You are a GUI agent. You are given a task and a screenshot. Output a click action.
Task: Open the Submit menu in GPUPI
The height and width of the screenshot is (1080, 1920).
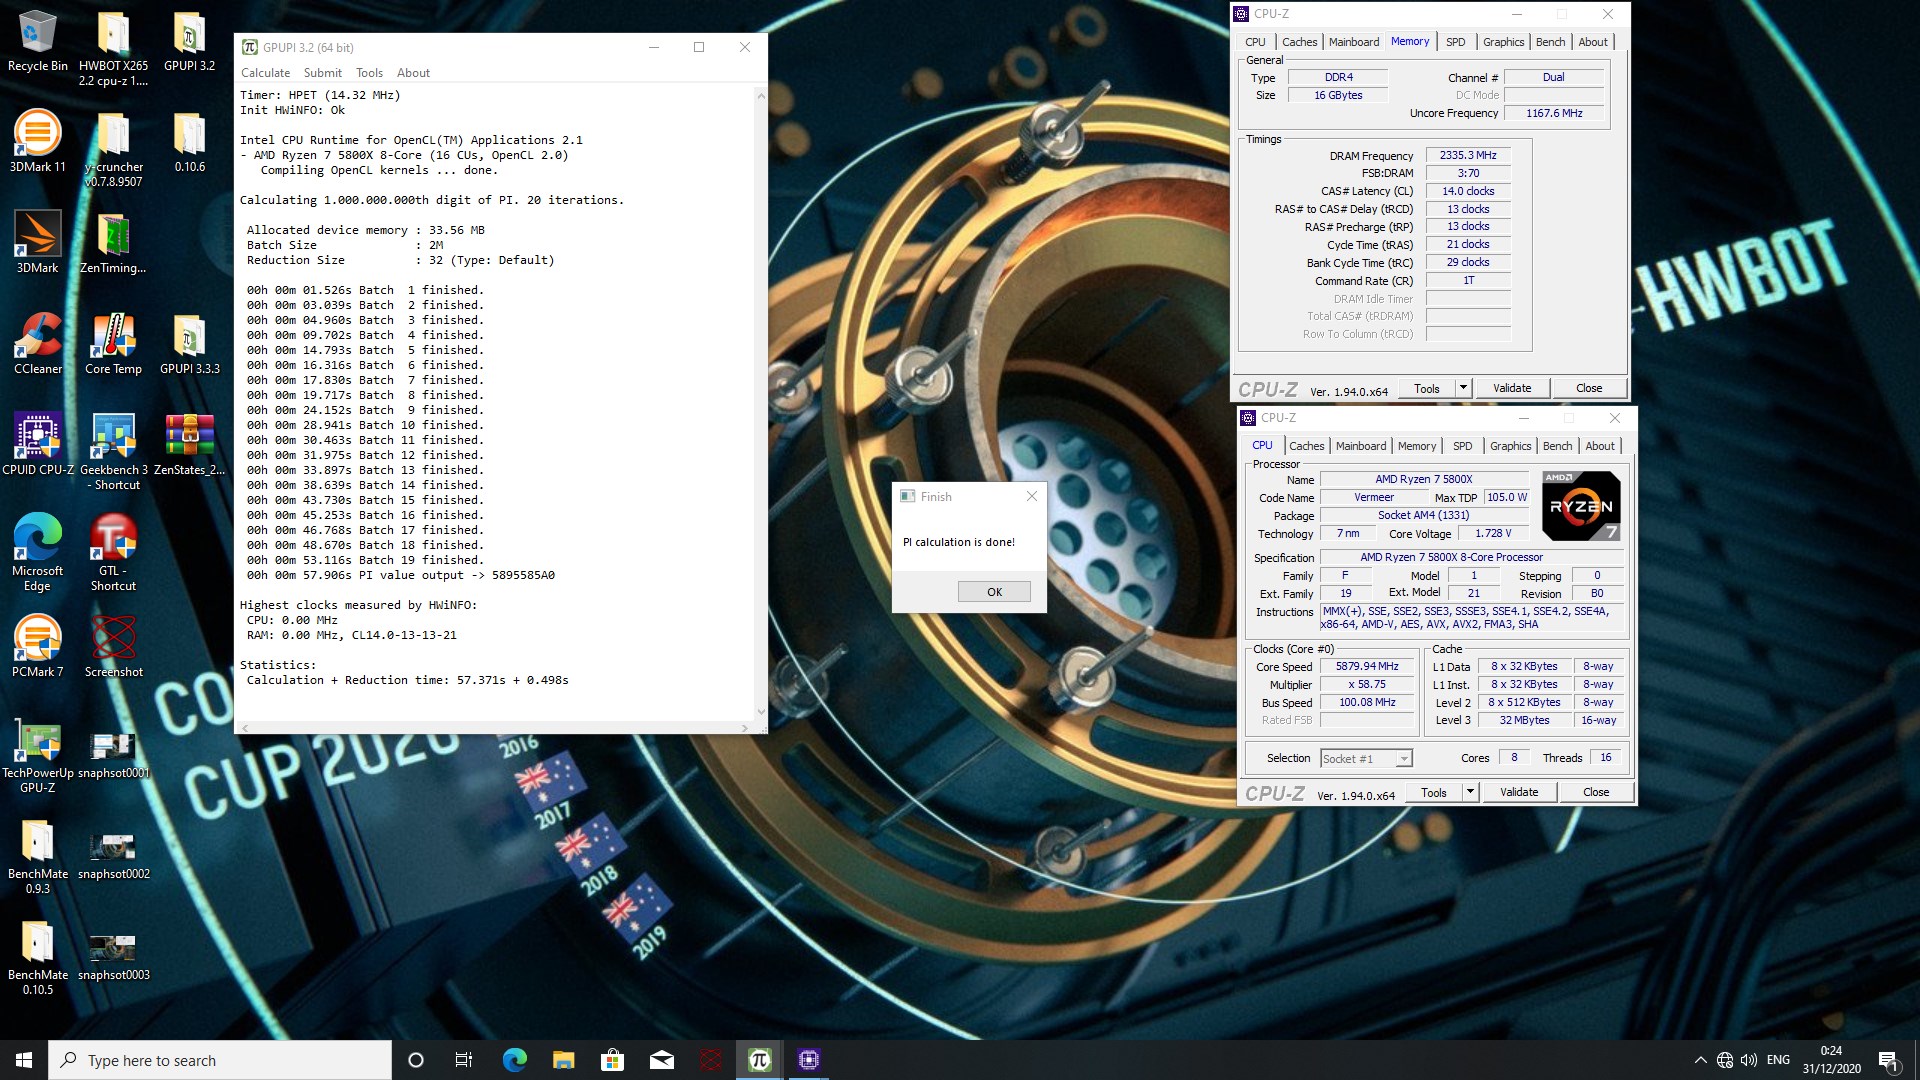tap(322, 73)
